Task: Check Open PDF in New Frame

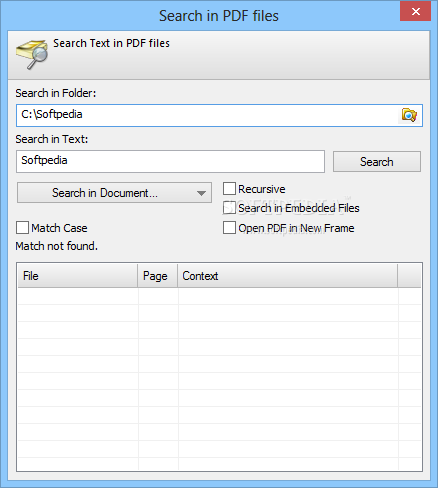Action: (229, 228)
